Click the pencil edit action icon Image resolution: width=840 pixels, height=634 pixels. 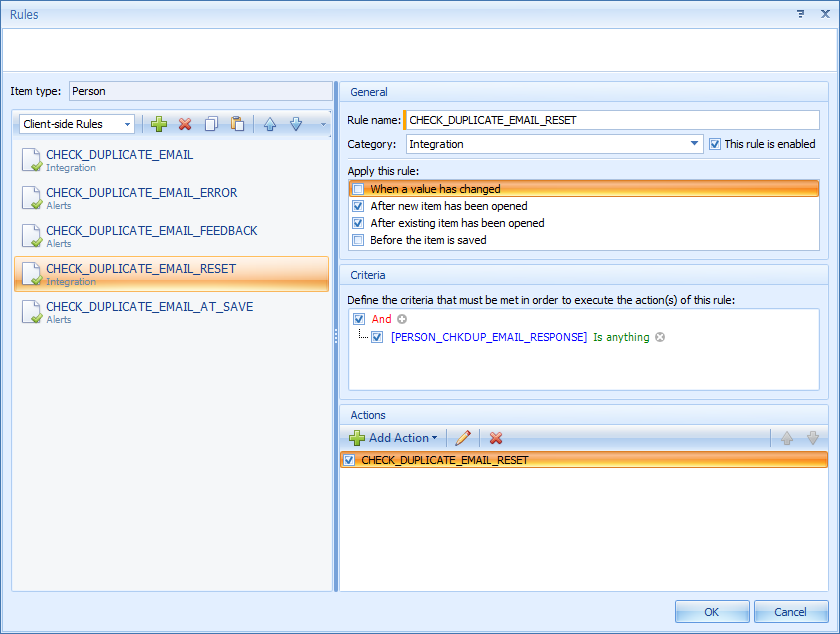pos(462,438)
